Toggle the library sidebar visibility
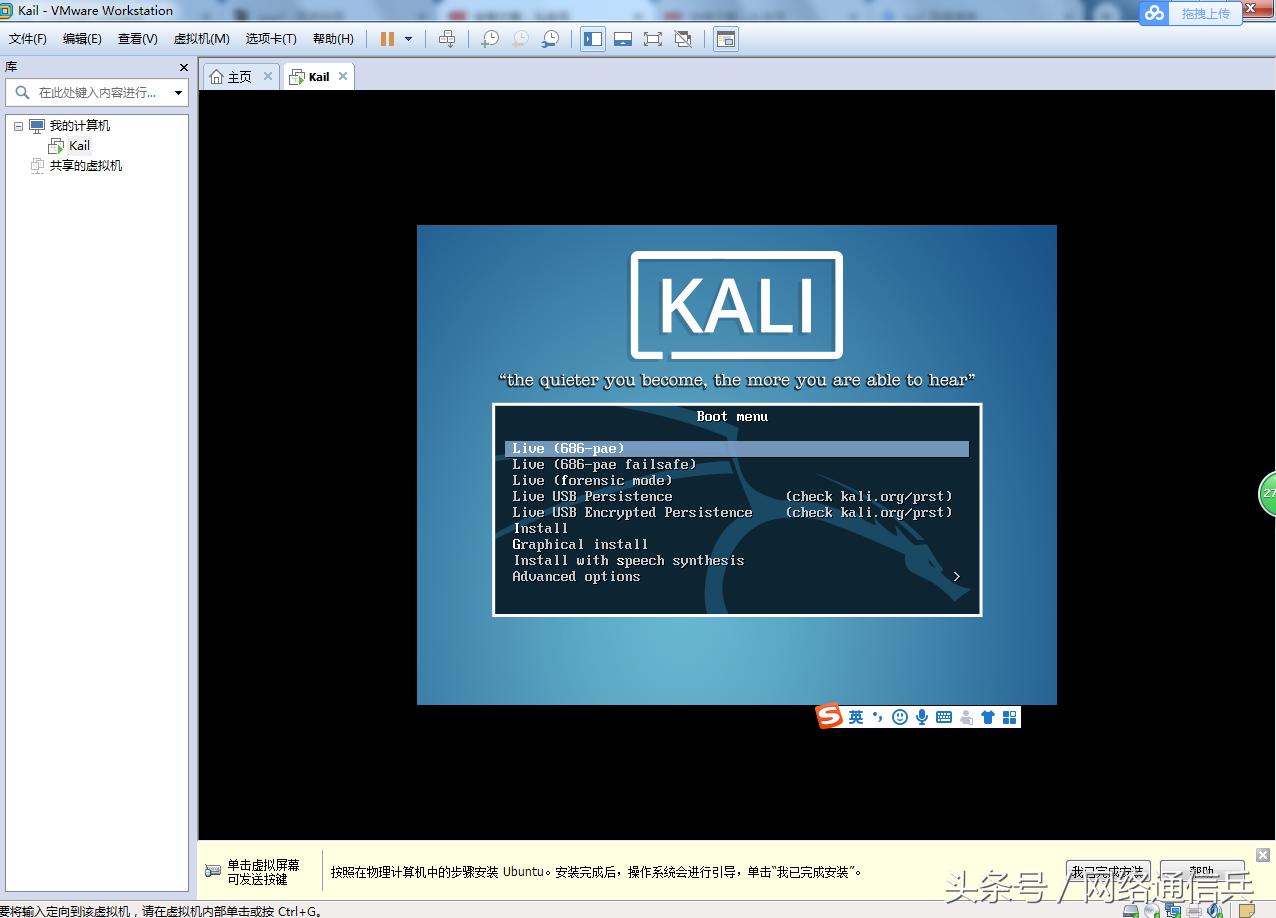1276x918 pixels. coord(593,38)
